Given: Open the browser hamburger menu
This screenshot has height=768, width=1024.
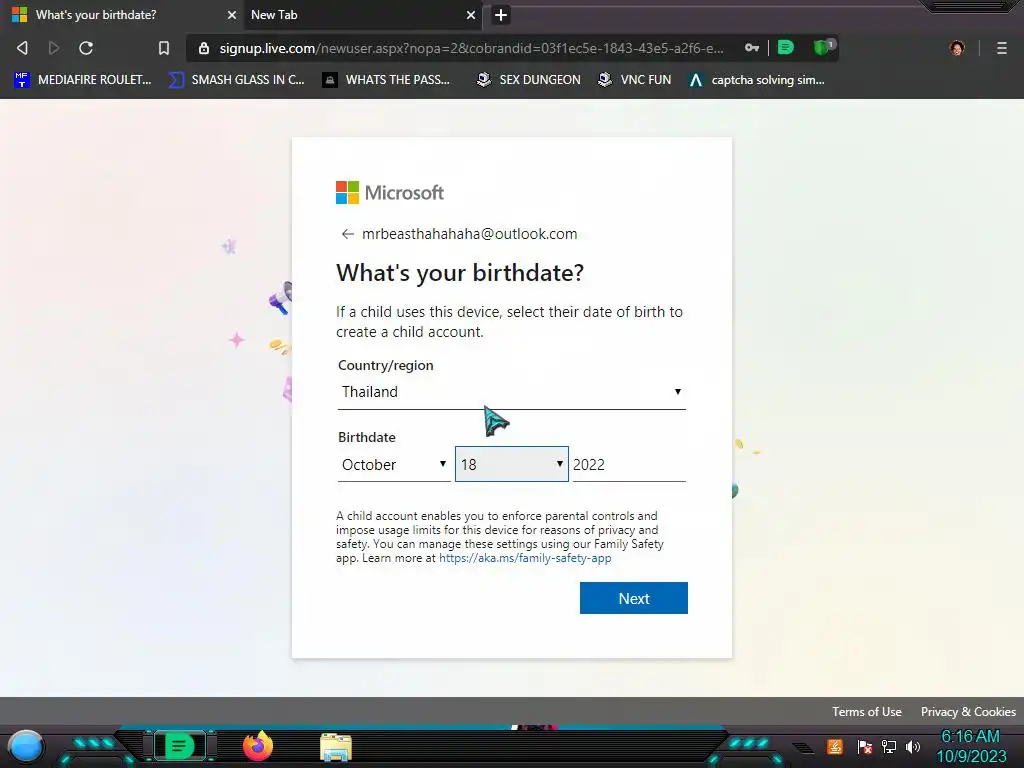Looking at the screenshot, I should point(1002,48).
